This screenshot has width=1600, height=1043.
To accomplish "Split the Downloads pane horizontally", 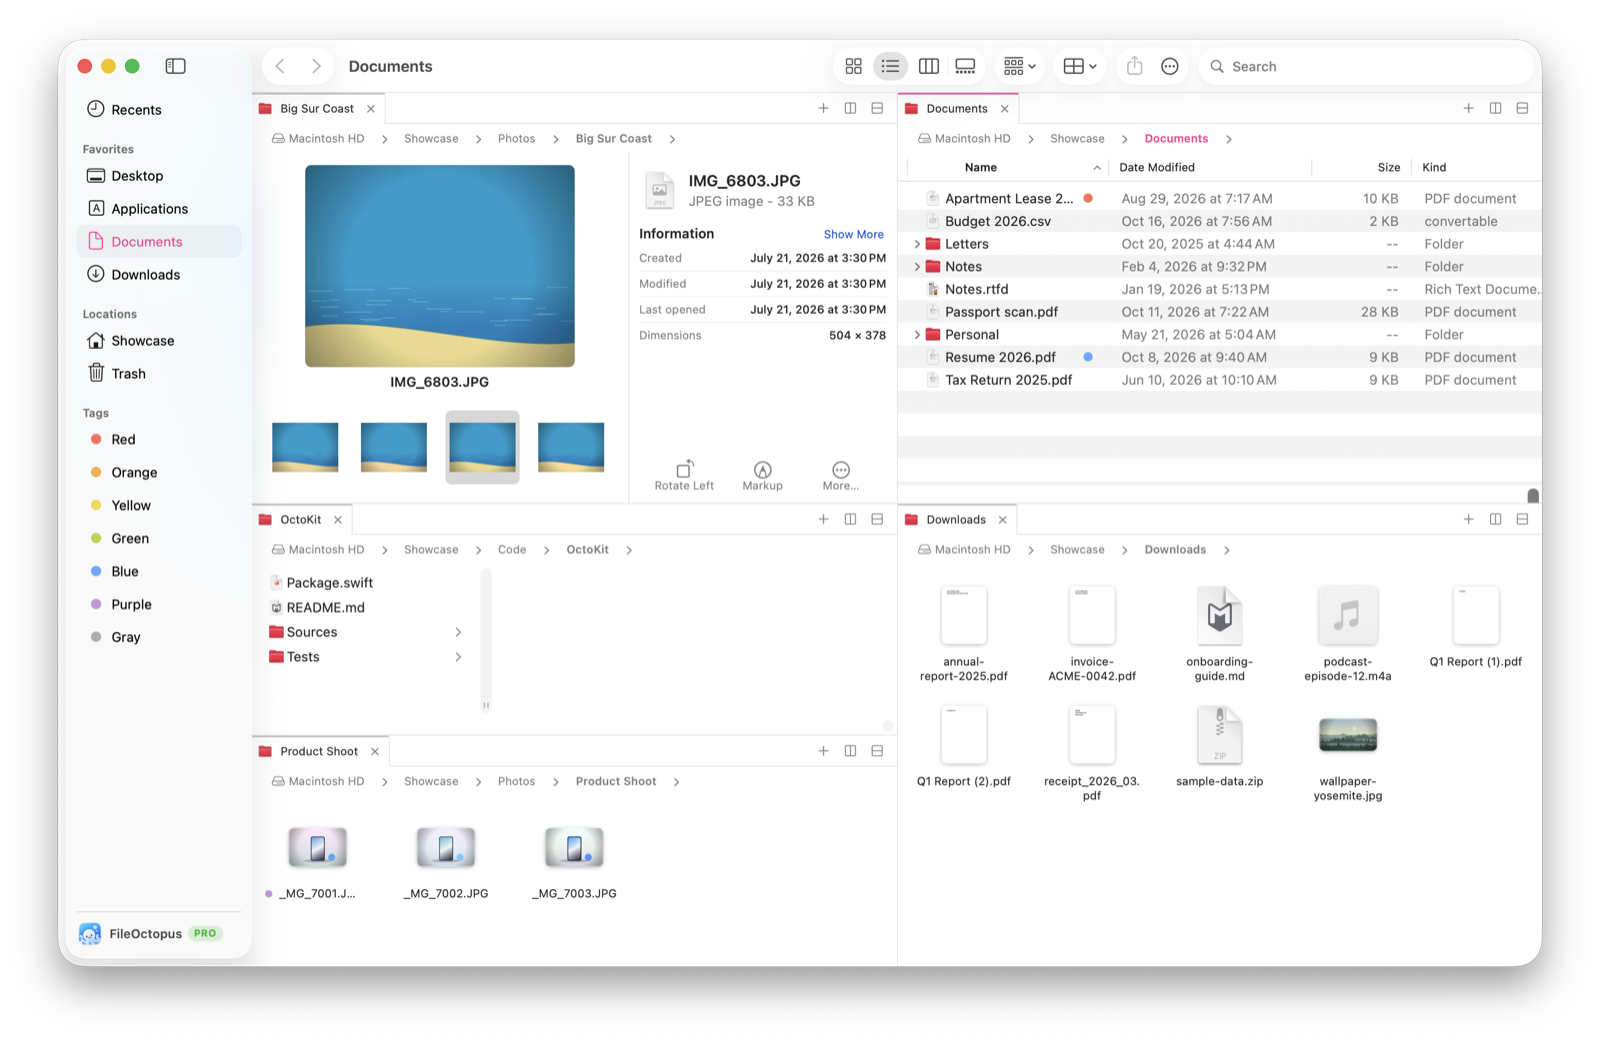I will tap(1522, 519).
